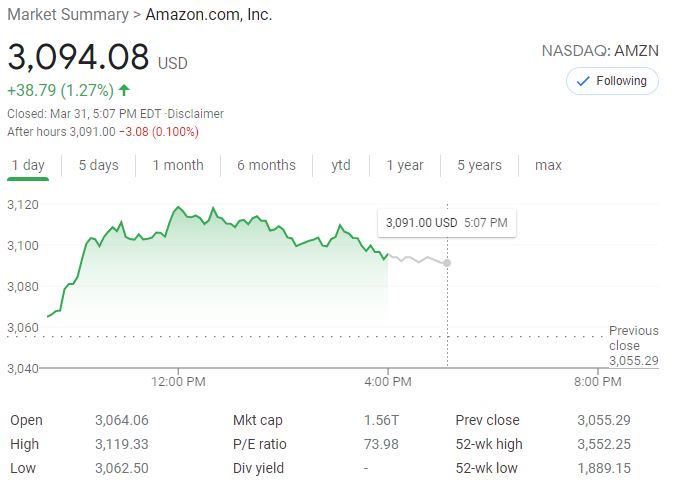679x492 pixels.
Task: Open the 1 year chart tab
Action: pyautogui.click(x=405, y=165)
